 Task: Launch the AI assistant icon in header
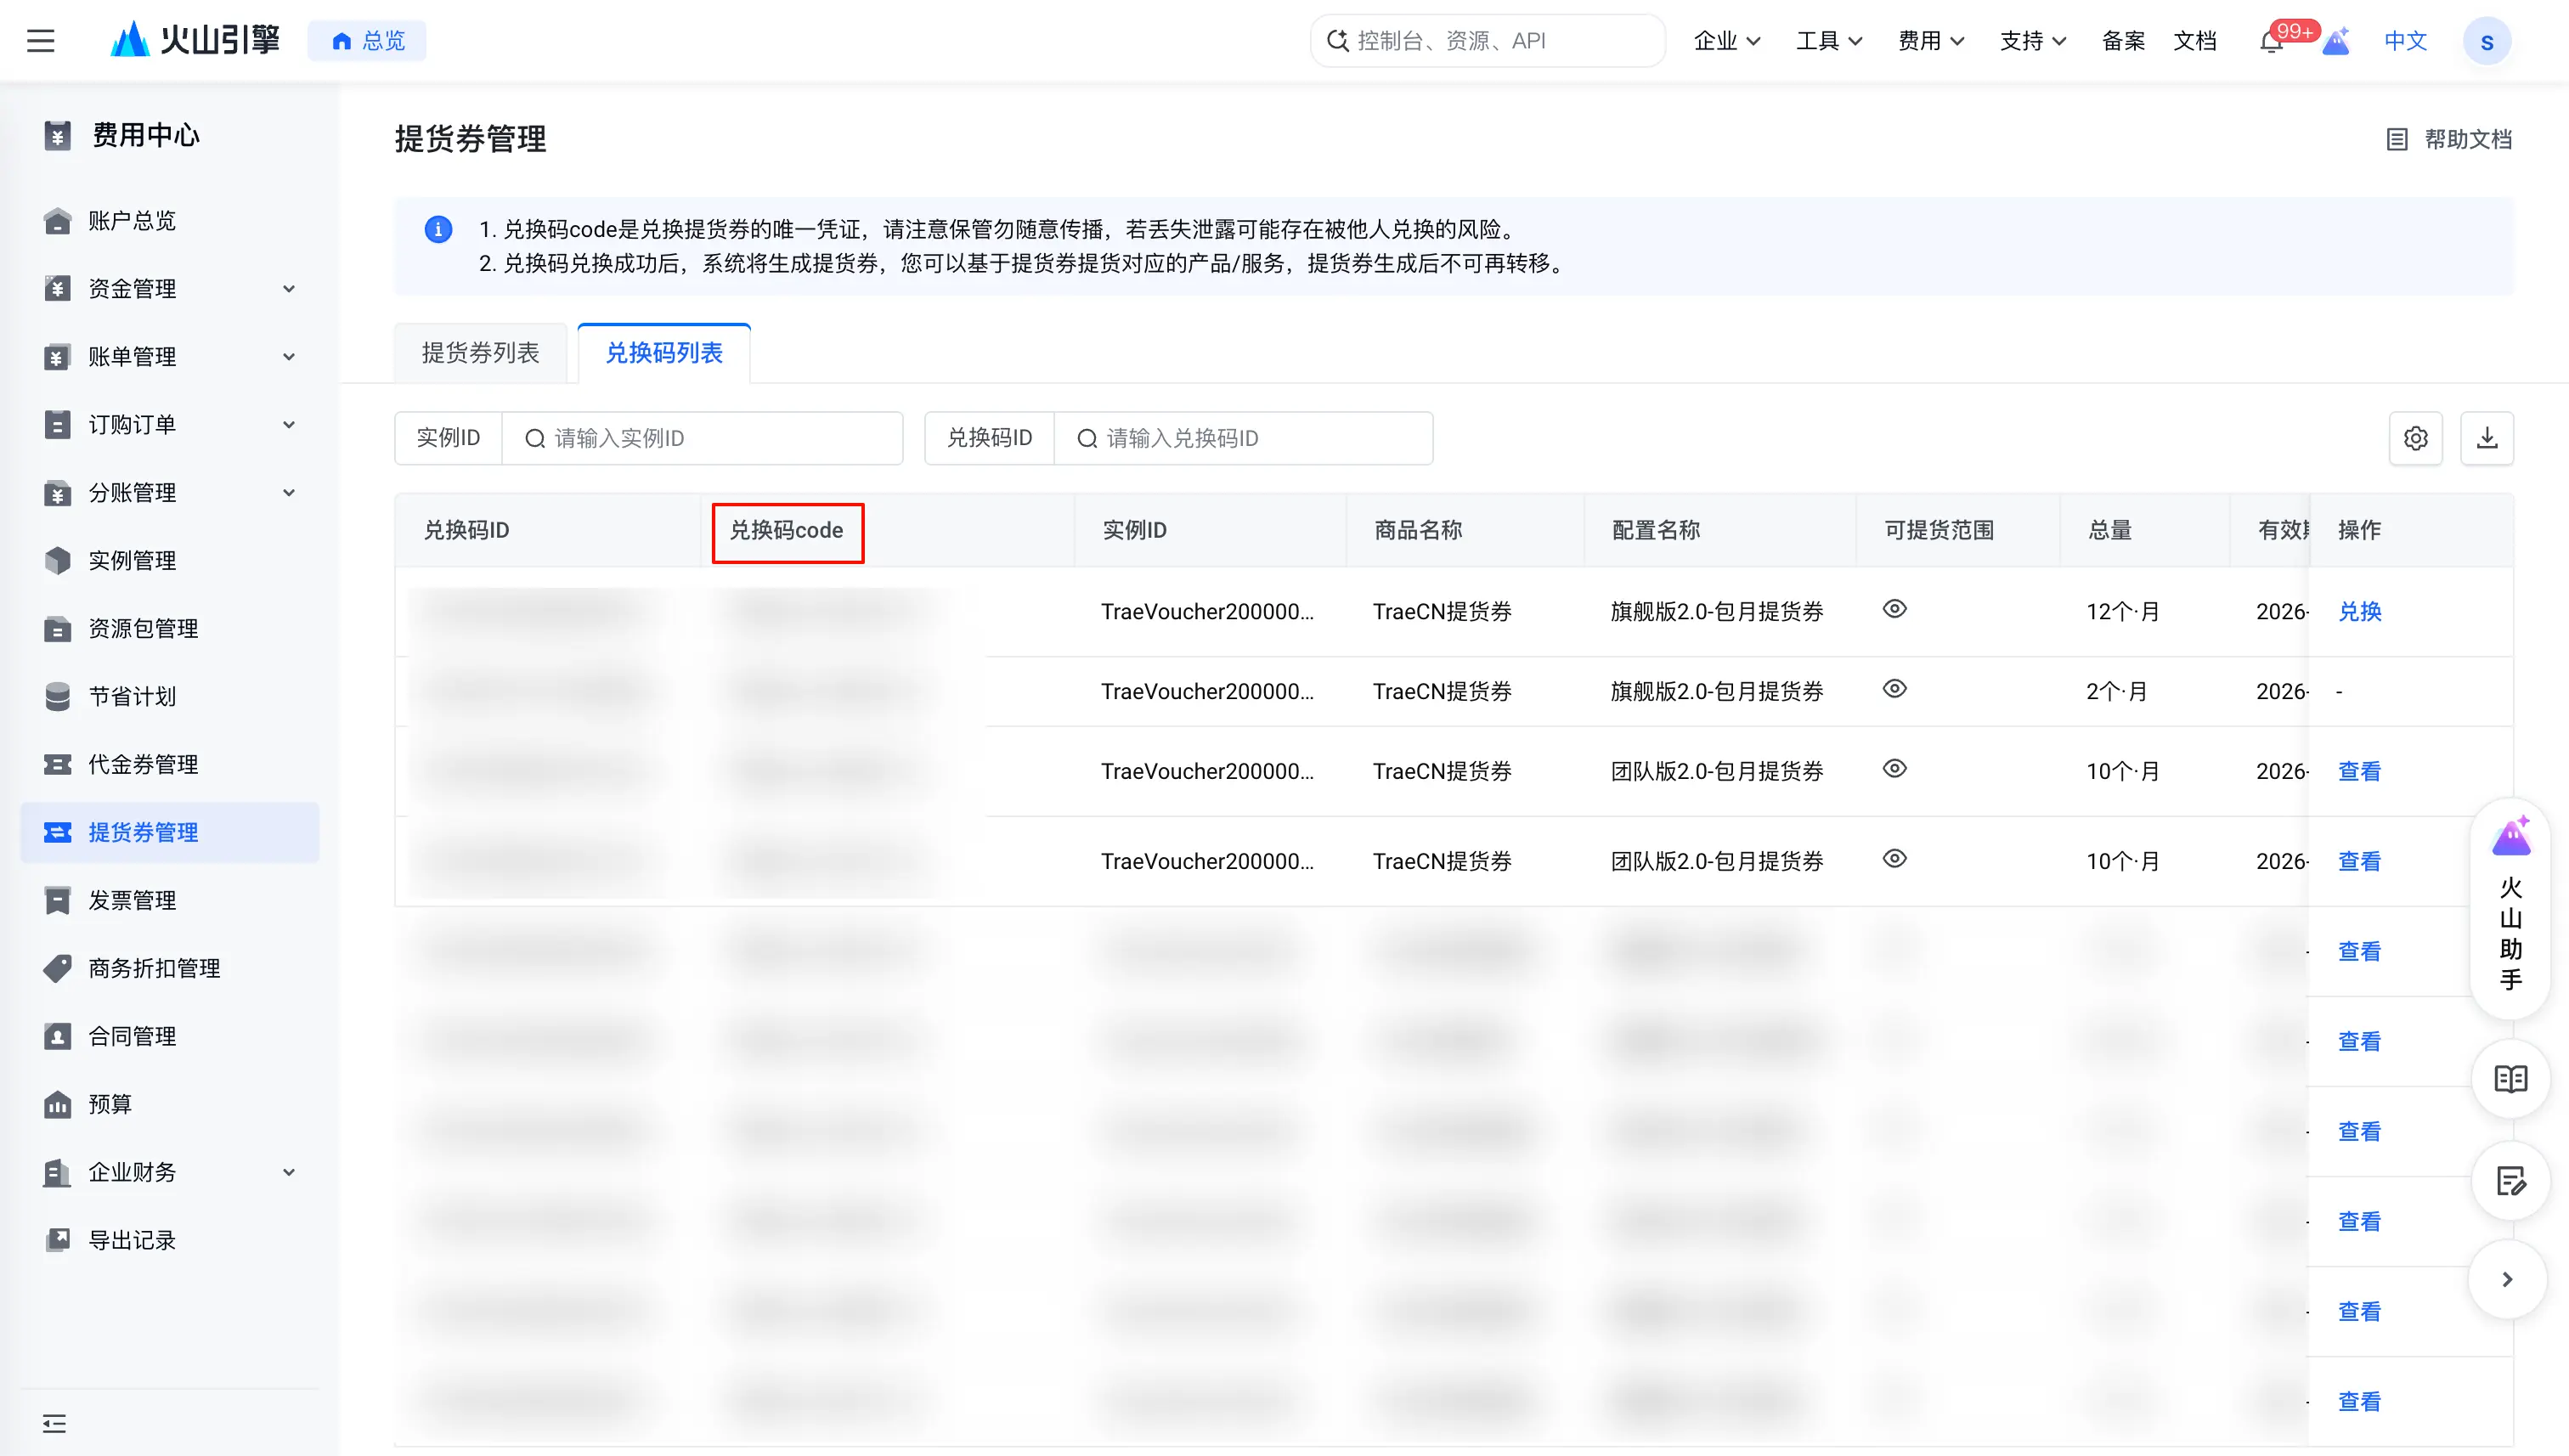[x=2336, y=42]
